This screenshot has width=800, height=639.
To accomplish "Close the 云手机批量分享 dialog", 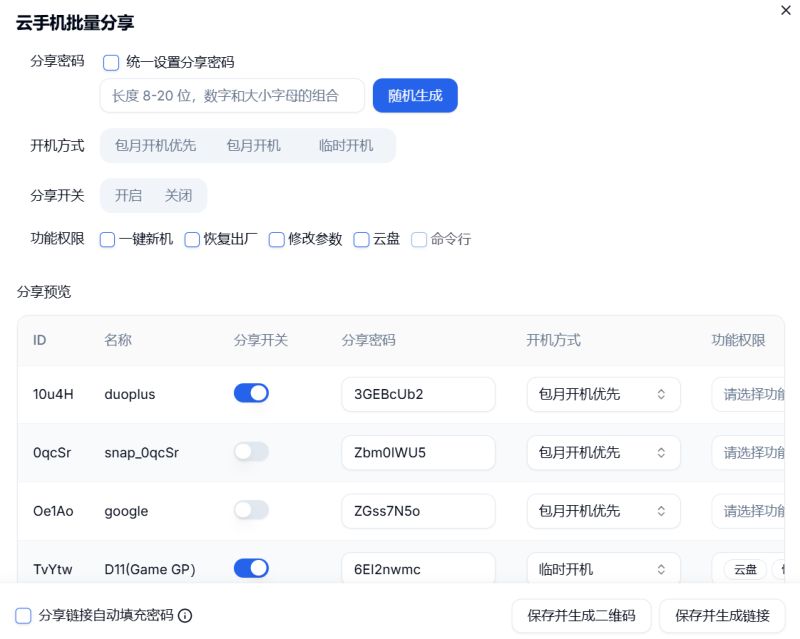I will 786,10.
